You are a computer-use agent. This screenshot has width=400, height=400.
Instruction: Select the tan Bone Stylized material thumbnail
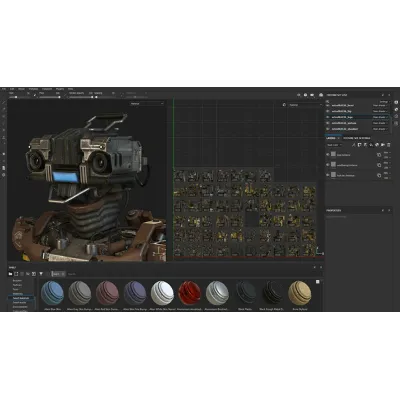click(x=300, y=293)
